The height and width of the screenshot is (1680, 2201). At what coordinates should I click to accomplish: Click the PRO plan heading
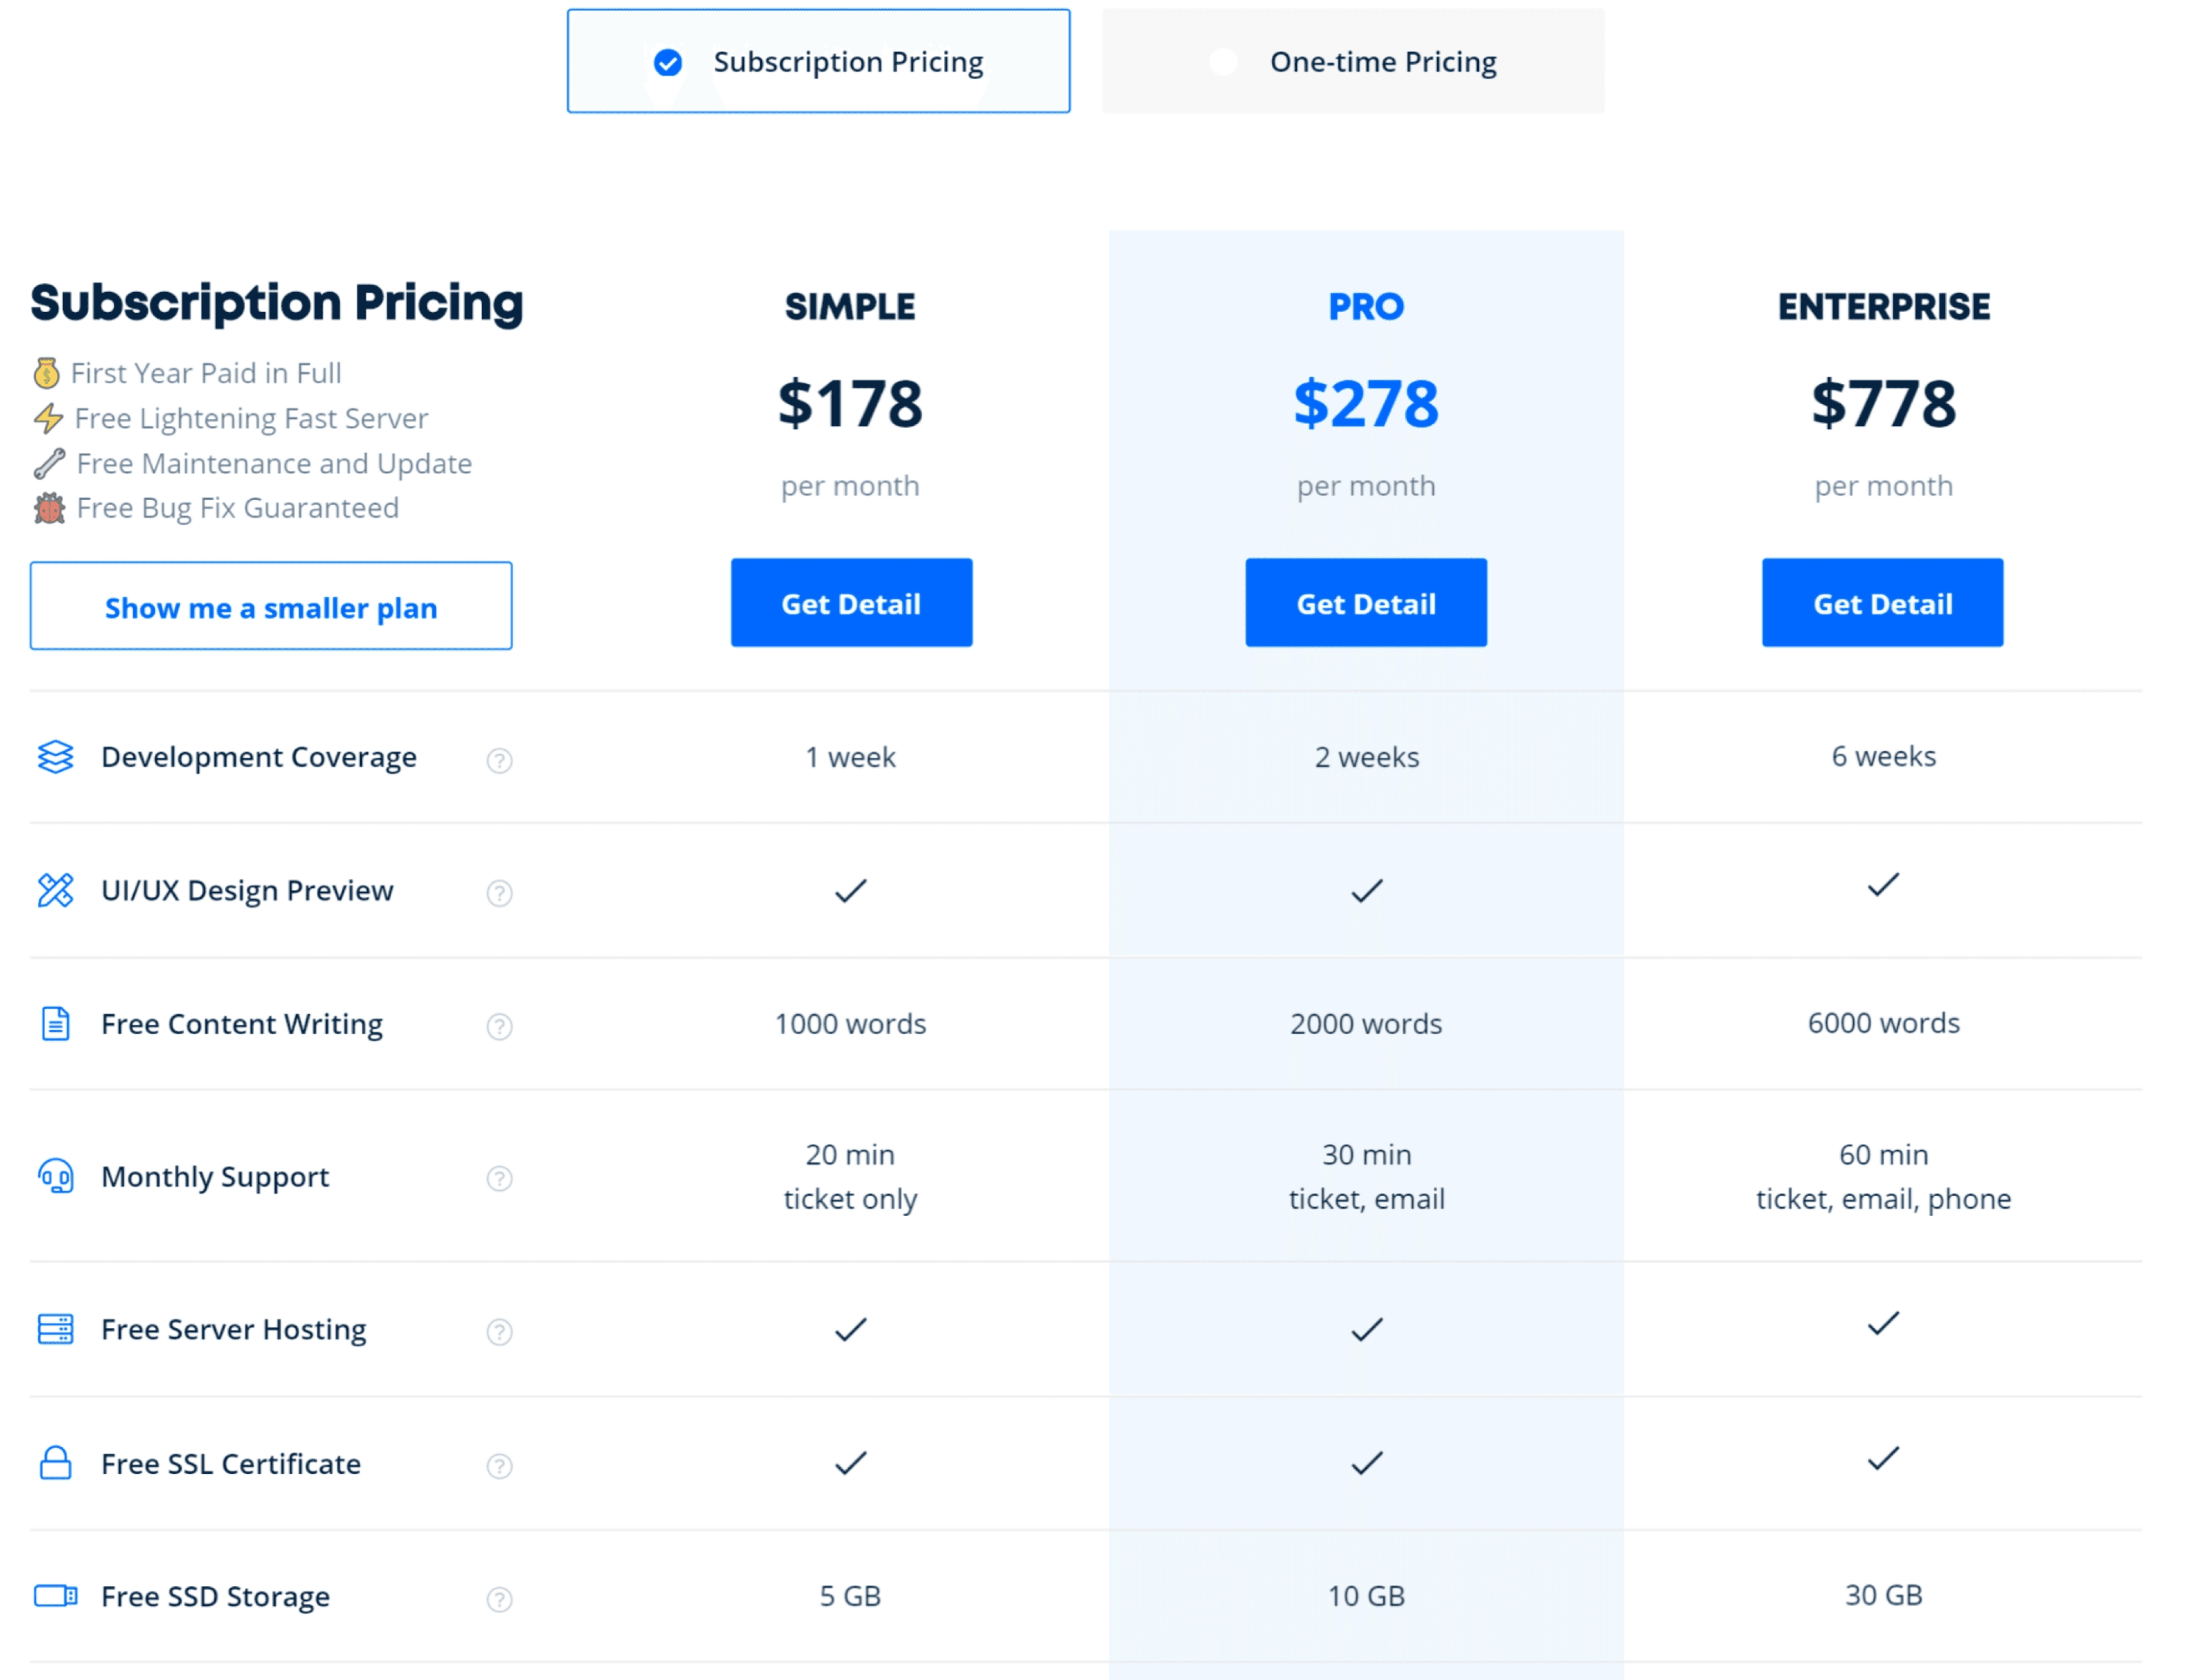click(x=1366, y=306)
